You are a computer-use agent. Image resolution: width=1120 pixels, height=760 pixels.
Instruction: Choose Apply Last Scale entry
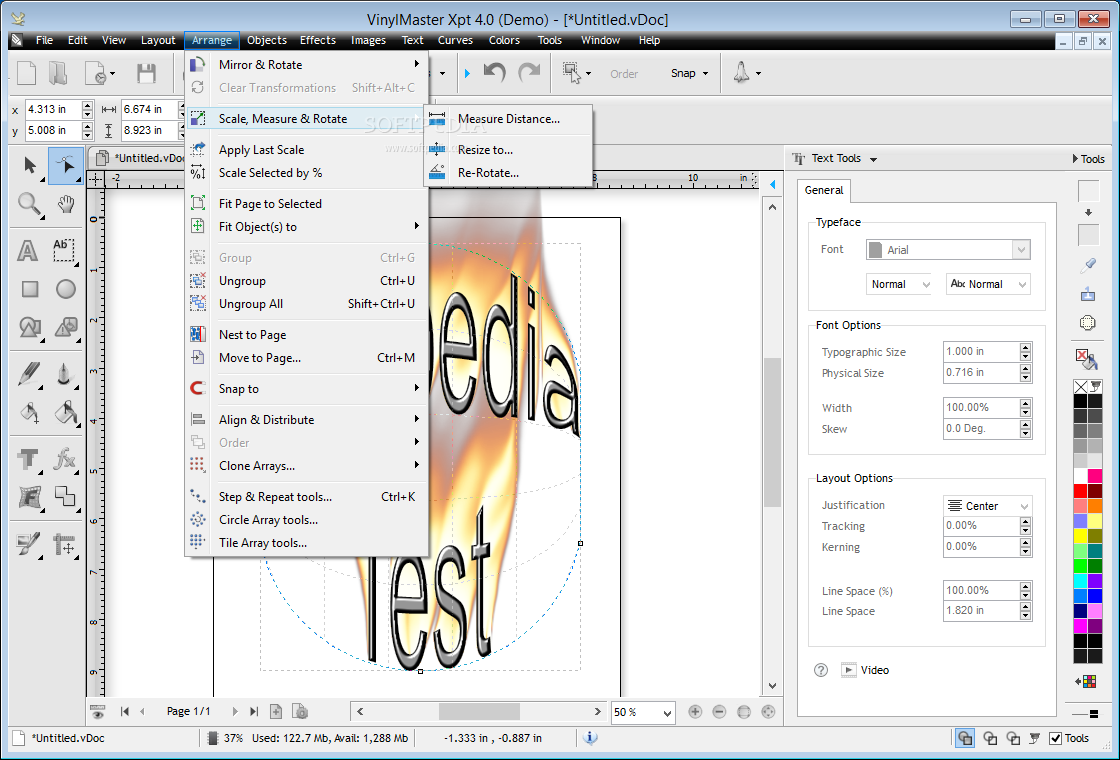307,150
